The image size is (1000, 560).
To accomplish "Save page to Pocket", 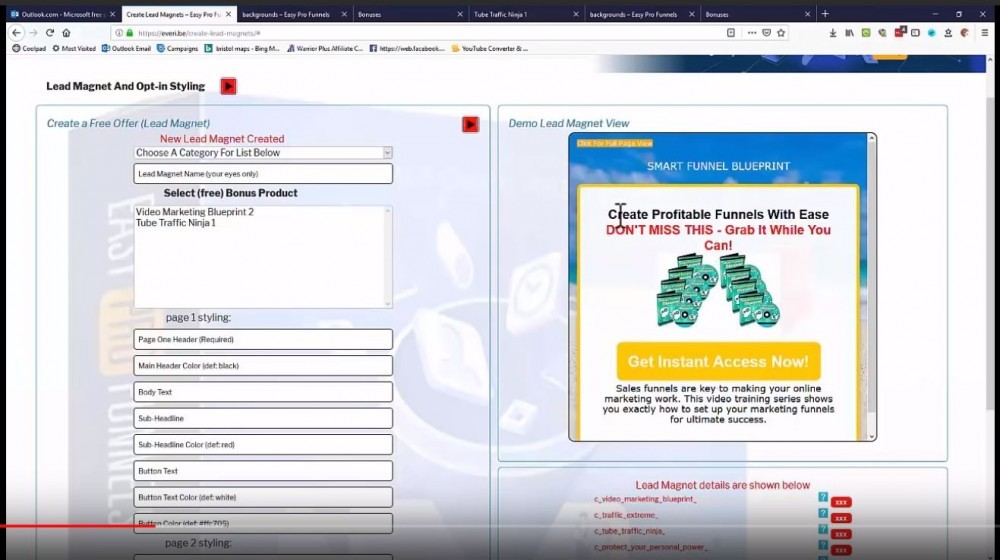I will coord(767,33).
